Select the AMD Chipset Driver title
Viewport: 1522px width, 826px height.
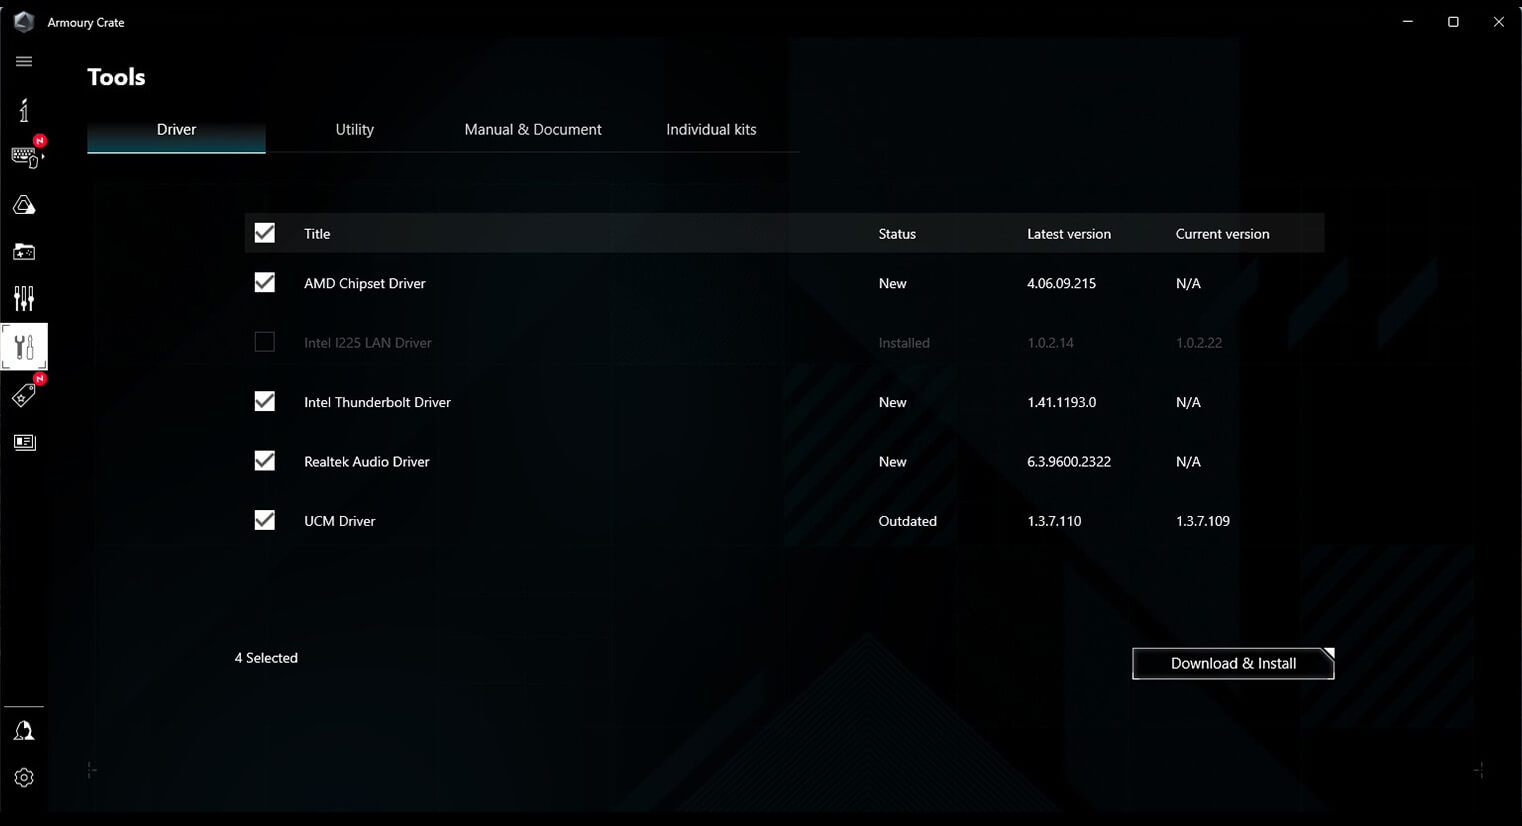(x=365, y=284)
